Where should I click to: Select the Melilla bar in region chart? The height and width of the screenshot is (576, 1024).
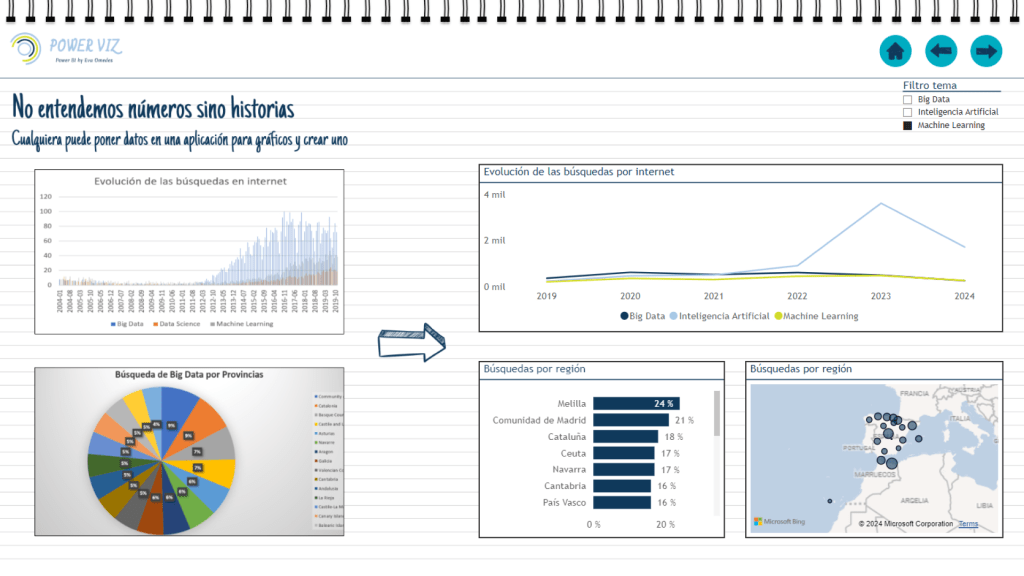pos(636,404)
